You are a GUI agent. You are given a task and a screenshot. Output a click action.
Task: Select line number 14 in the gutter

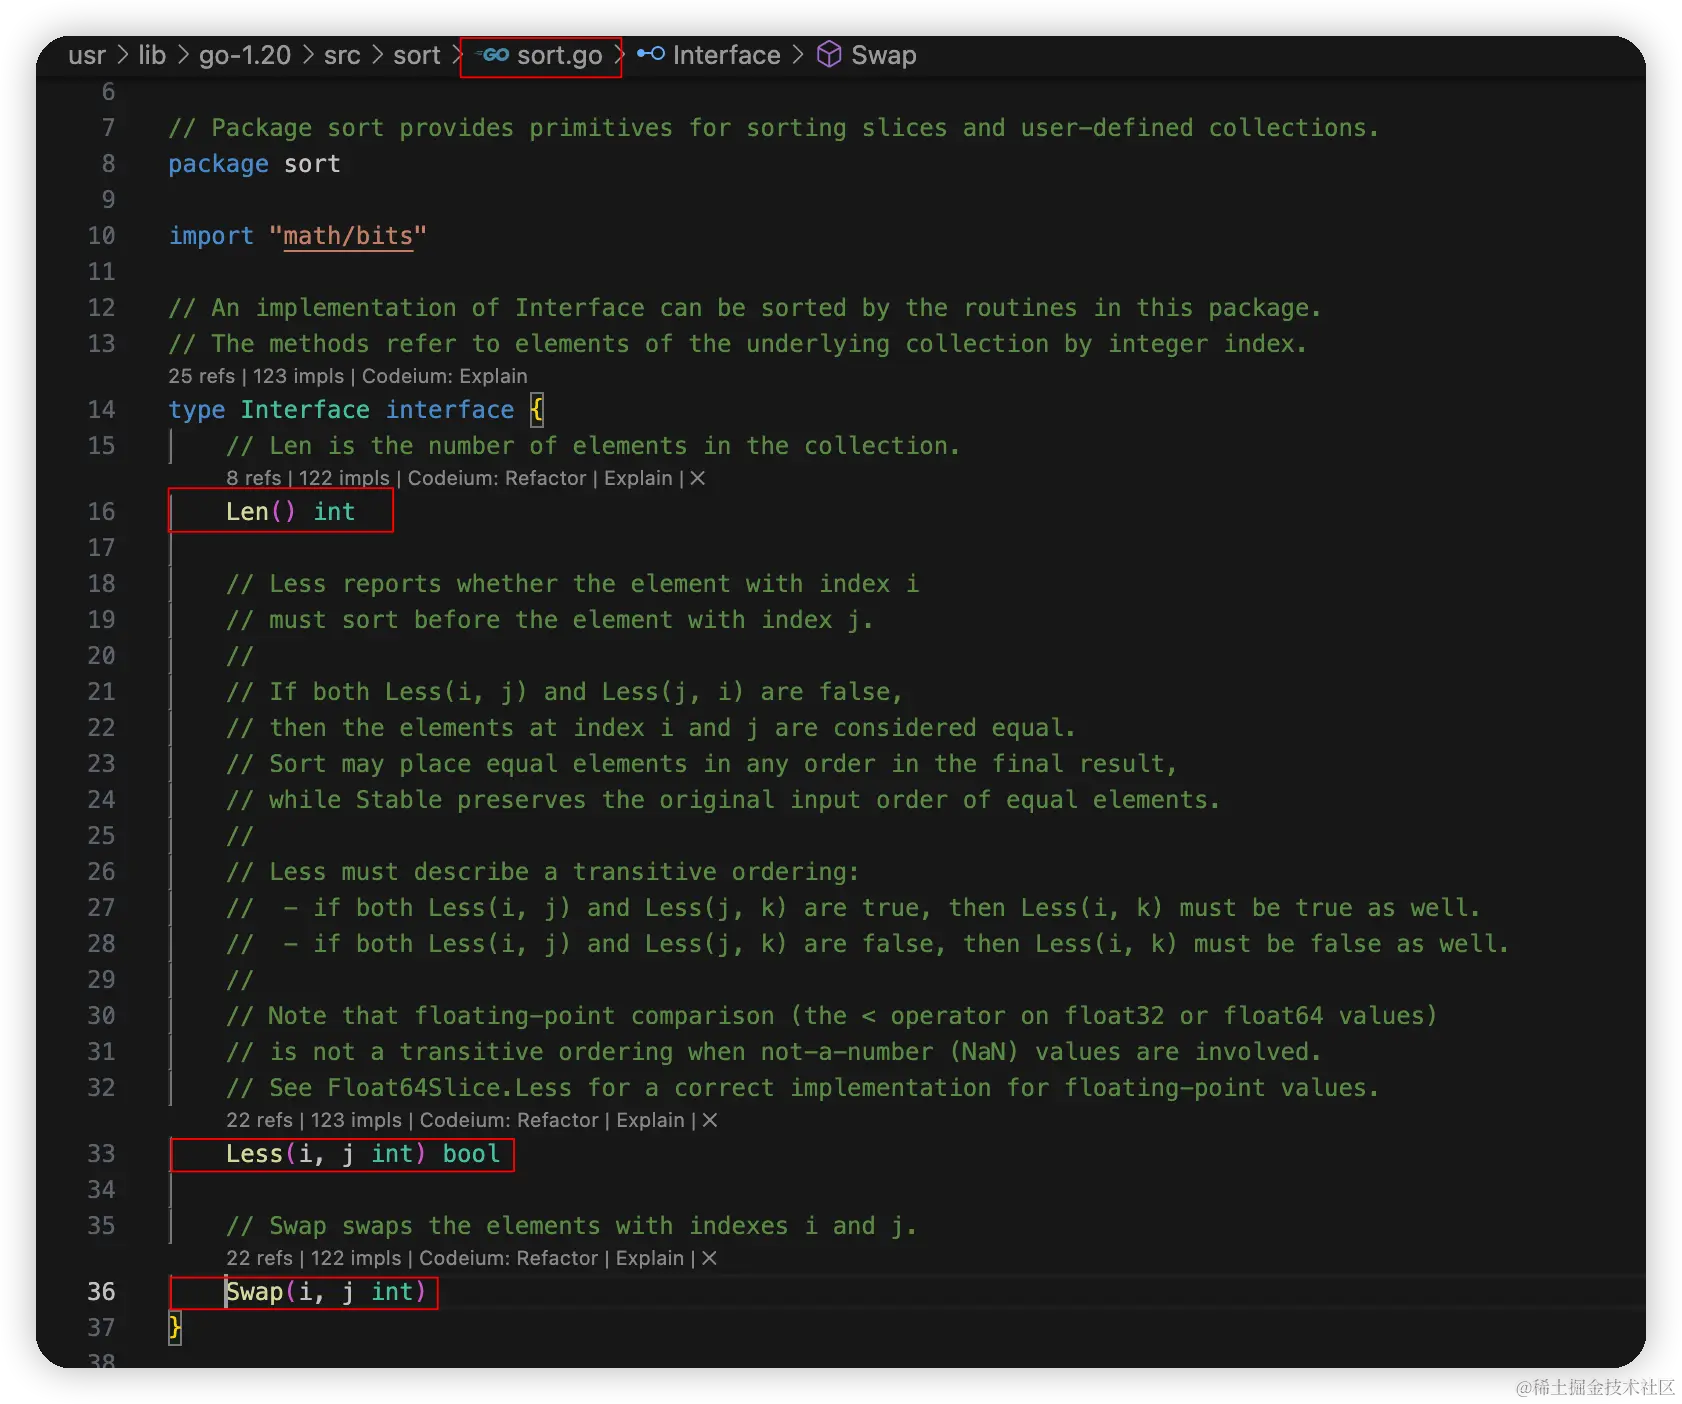tap(101, 410)
